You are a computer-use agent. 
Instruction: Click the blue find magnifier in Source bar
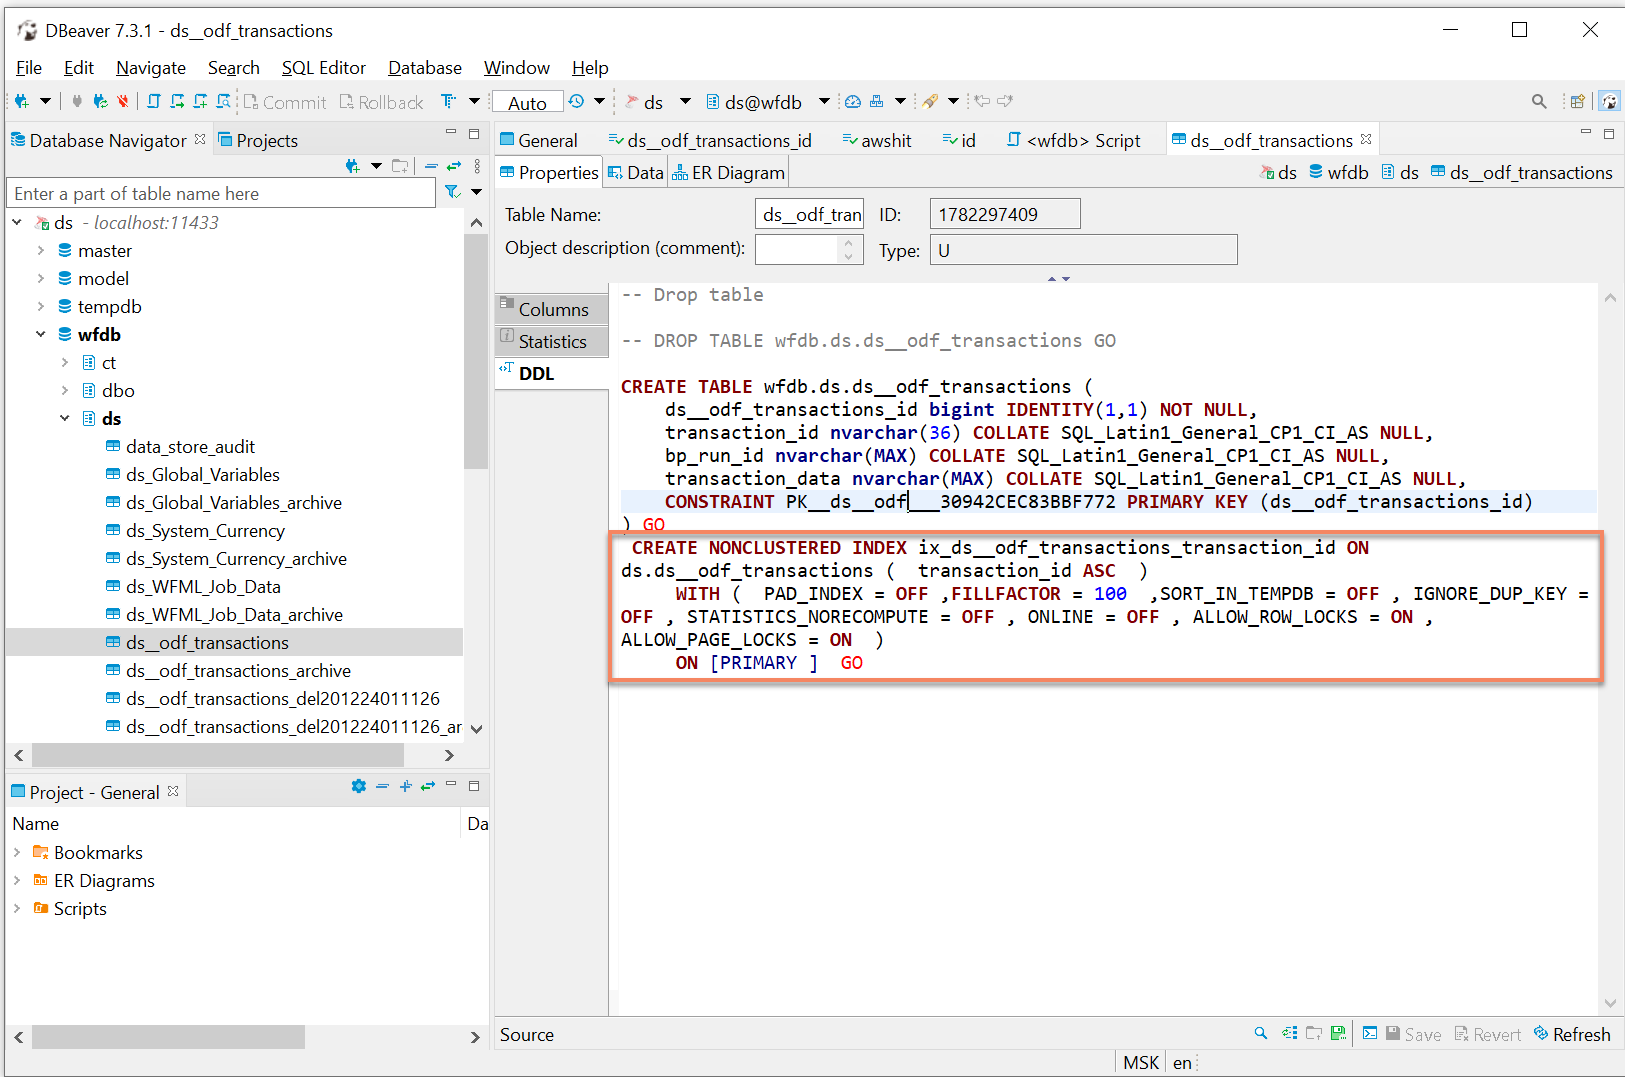tap(1261, 1033)
